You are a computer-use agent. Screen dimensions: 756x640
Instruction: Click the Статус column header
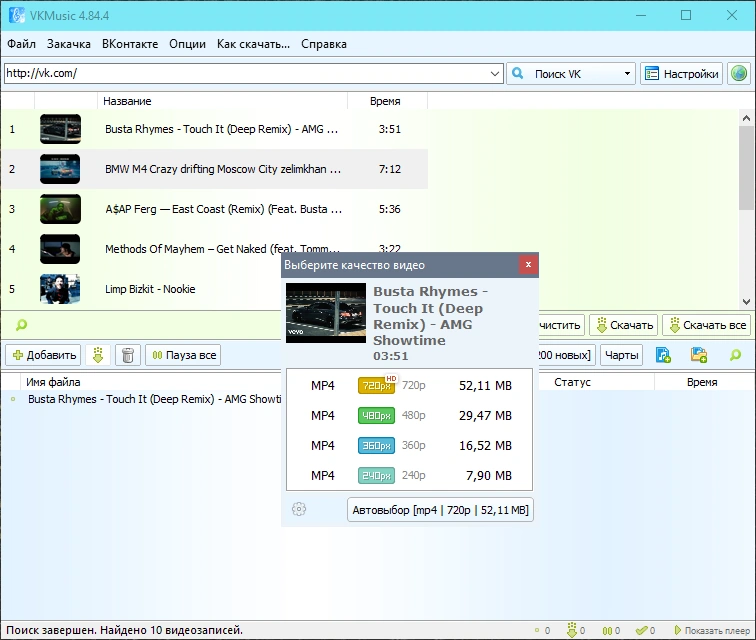tap(572, 382)
